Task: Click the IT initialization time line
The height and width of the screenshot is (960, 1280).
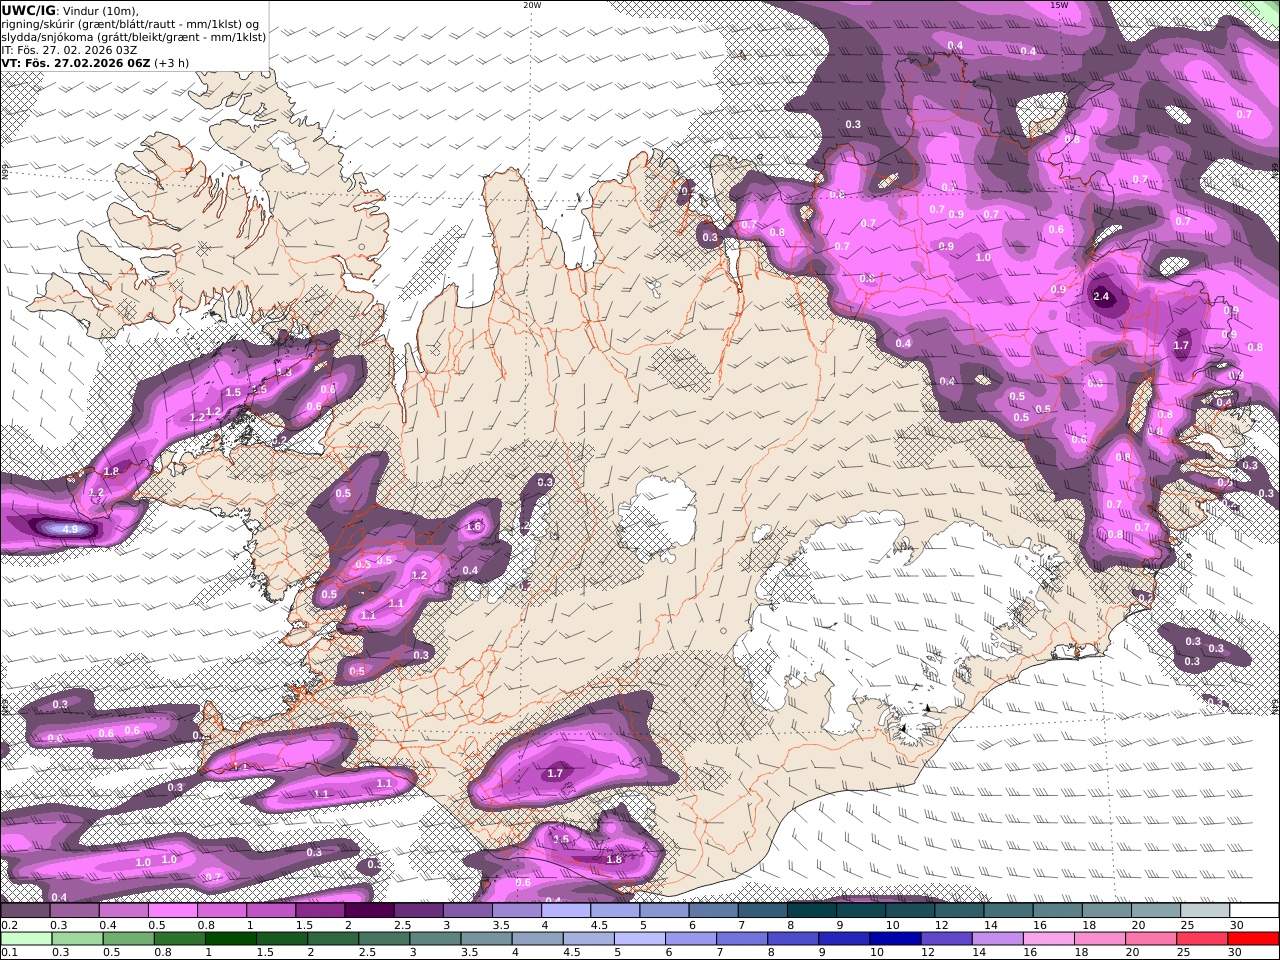Action: click(70, 49)
